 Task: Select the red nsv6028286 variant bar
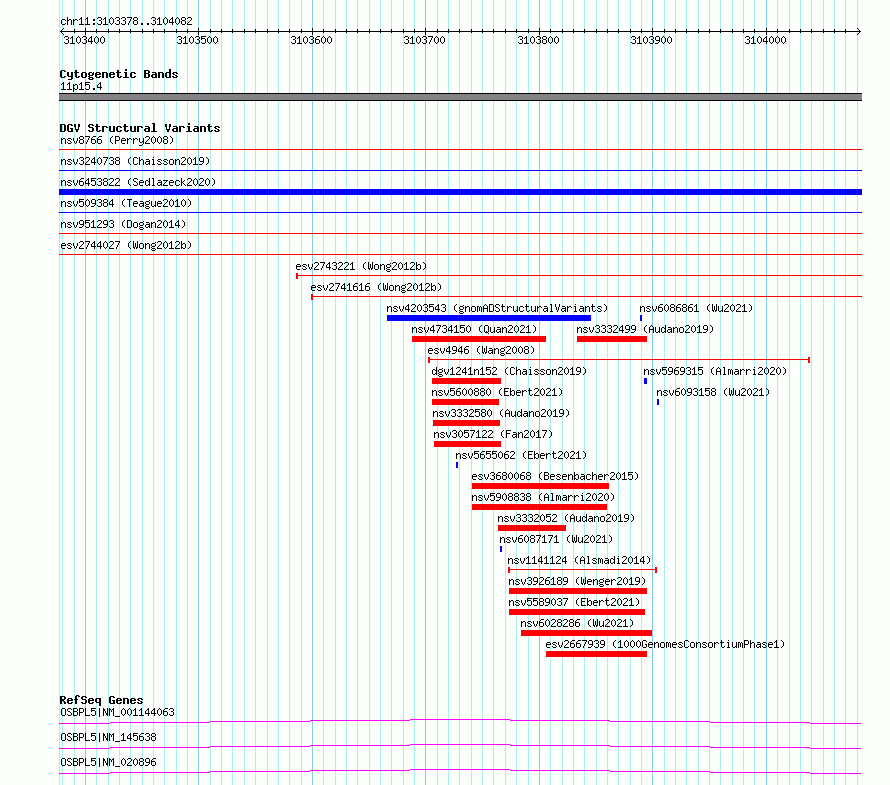coord(586,633)
